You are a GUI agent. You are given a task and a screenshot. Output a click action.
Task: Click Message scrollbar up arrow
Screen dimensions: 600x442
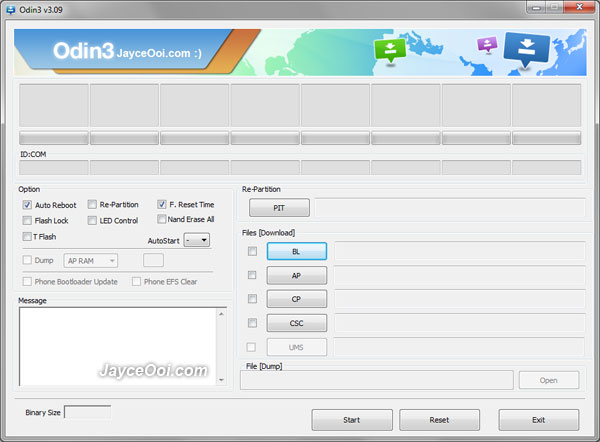[x=222, y=313]
